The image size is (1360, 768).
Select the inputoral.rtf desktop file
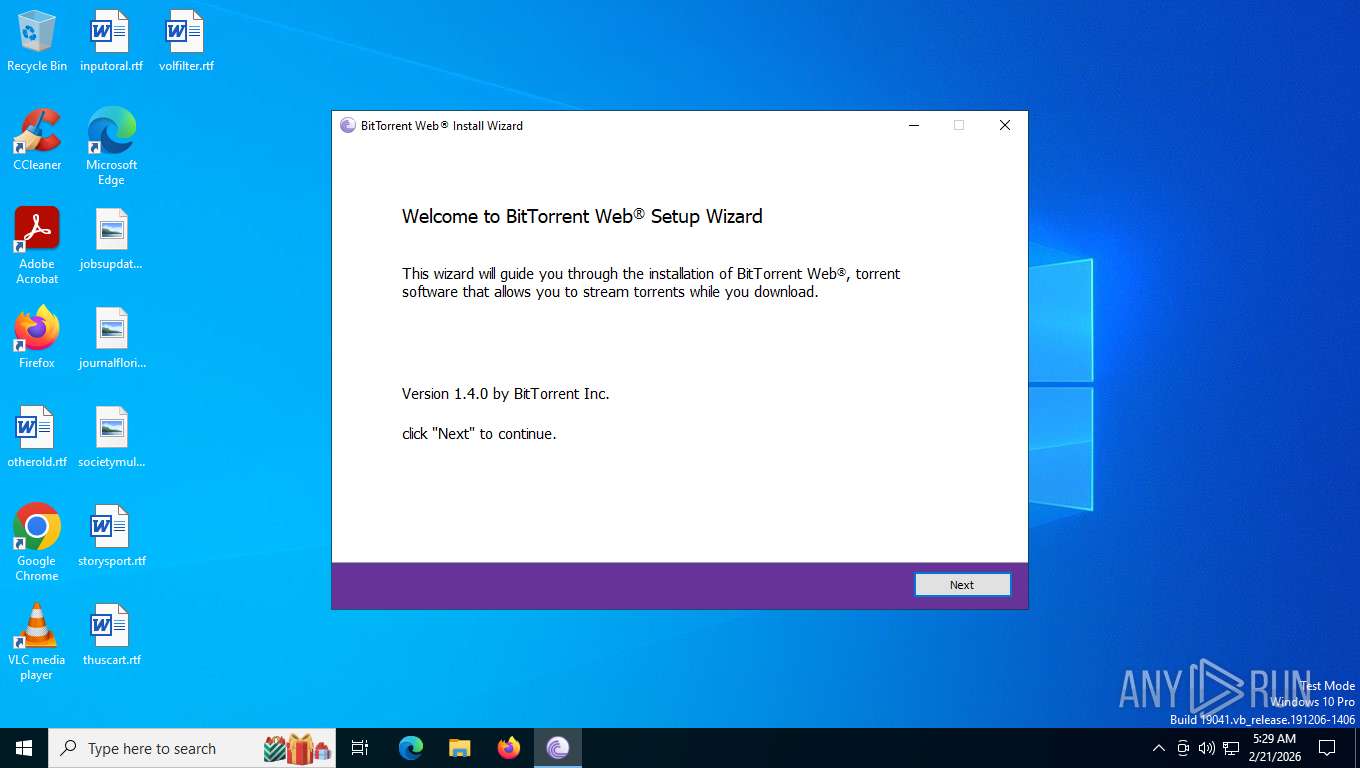(111, 41)
